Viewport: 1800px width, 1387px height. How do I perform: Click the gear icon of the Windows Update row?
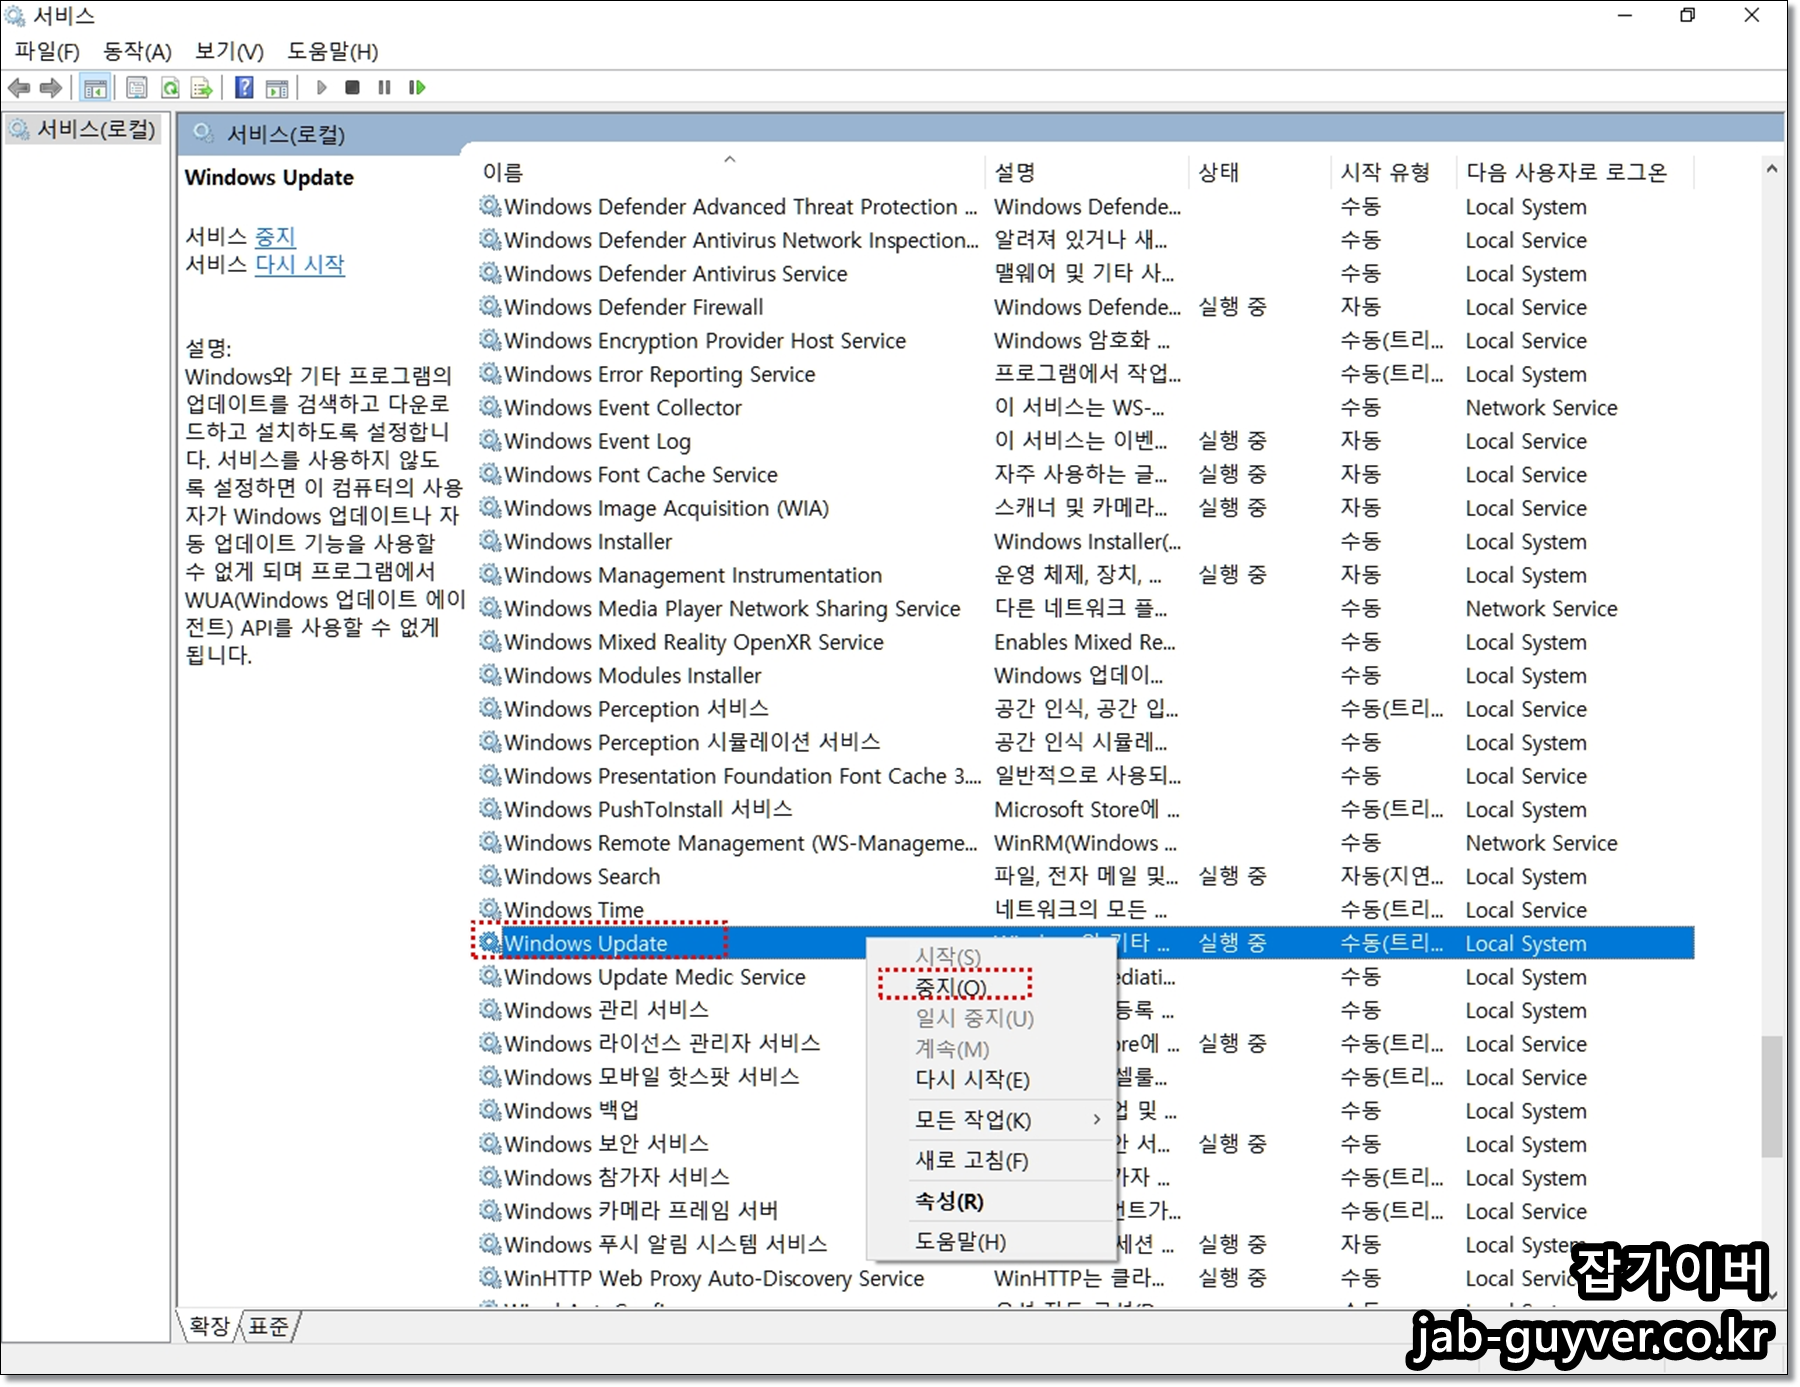tap(490, 943)
